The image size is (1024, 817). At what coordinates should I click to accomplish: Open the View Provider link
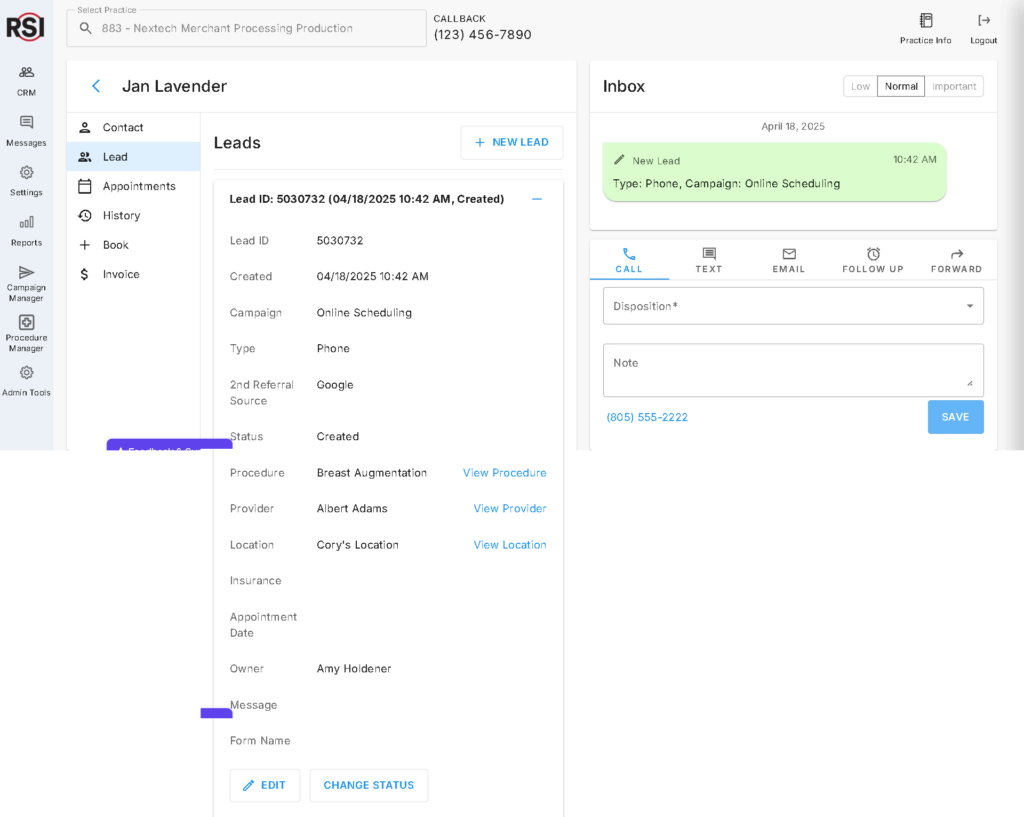pos(509,509)
